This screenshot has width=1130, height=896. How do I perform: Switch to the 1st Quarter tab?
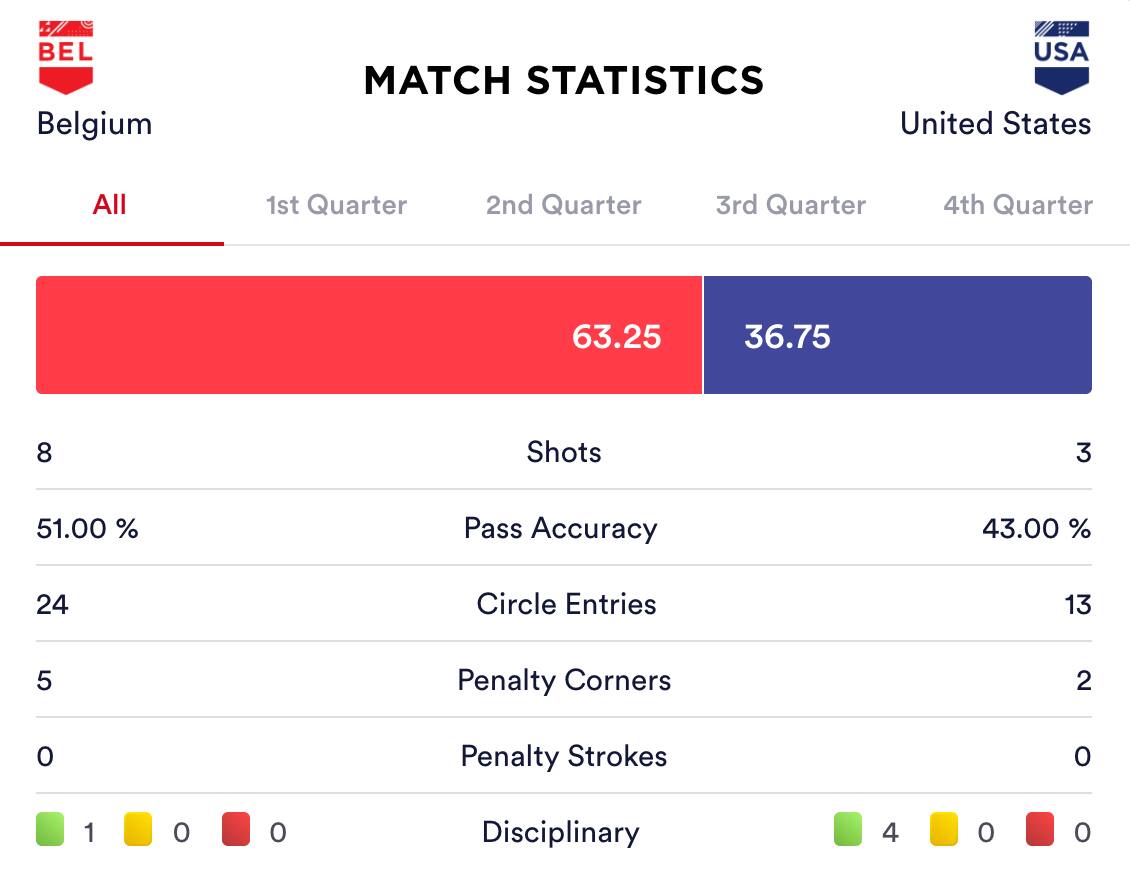[x=336, y=205]
